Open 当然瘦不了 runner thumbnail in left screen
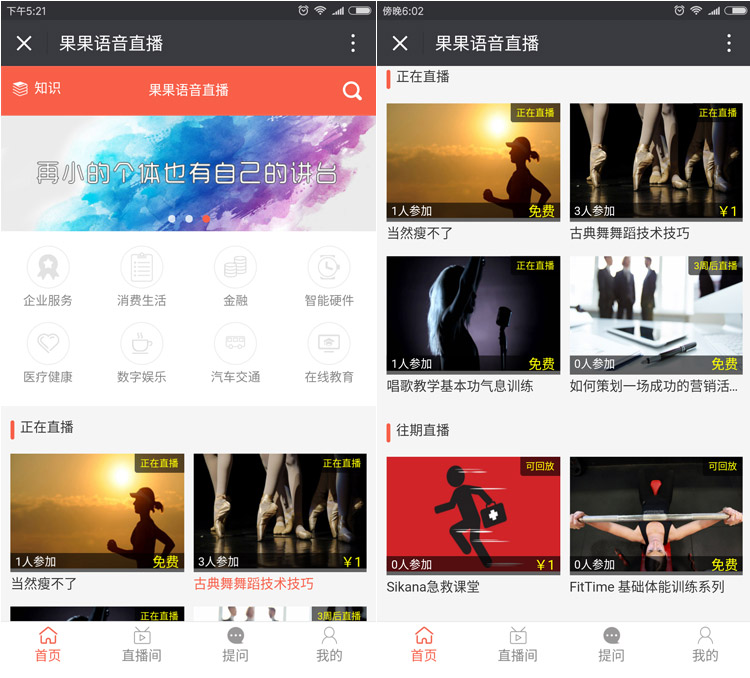 (x=97, y=512)
